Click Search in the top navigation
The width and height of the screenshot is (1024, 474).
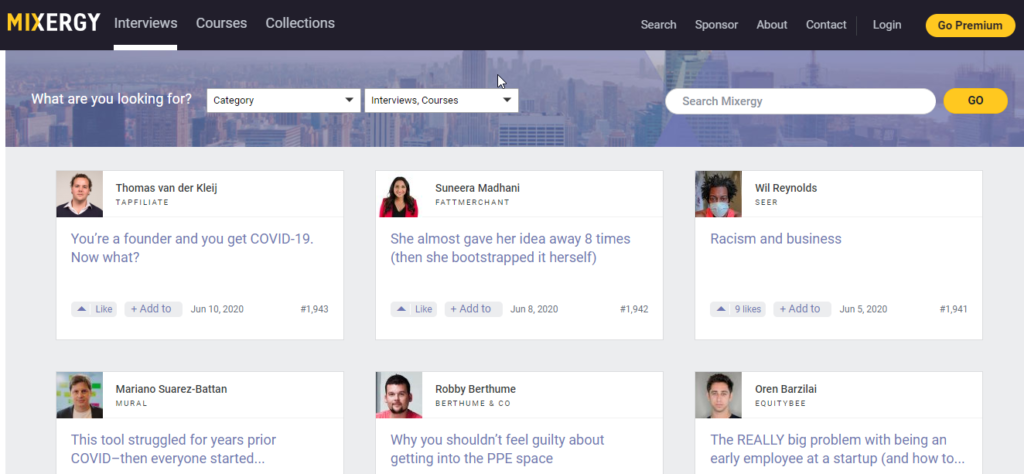click(x=658, y=25)
